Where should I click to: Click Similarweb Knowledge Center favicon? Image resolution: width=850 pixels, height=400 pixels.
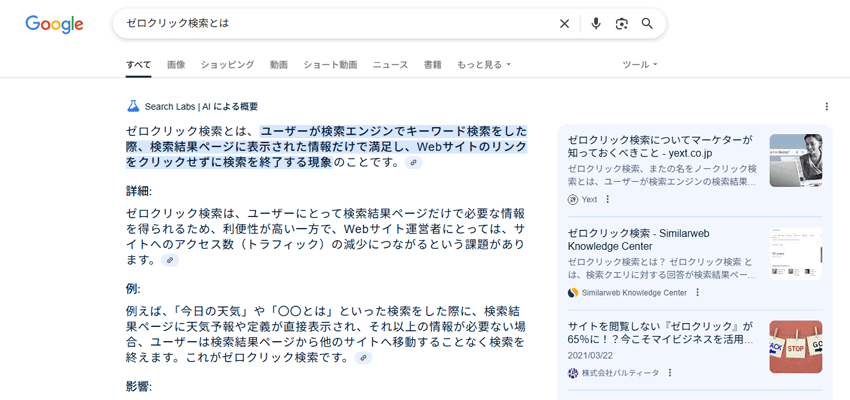click(573, 293)
